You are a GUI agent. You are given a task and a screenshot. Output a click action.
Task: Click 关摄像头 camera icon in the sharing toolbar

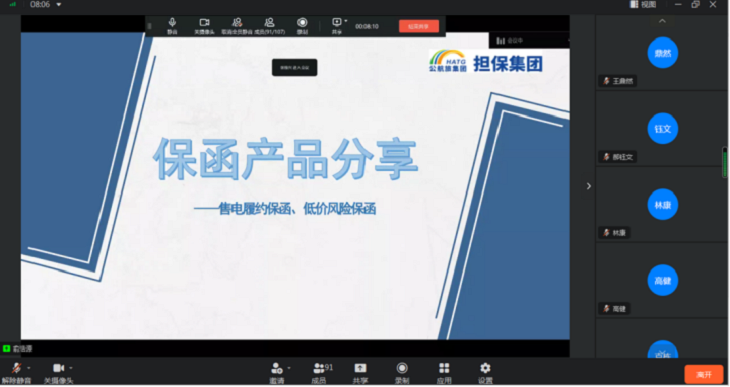click(x=204, y=22)
